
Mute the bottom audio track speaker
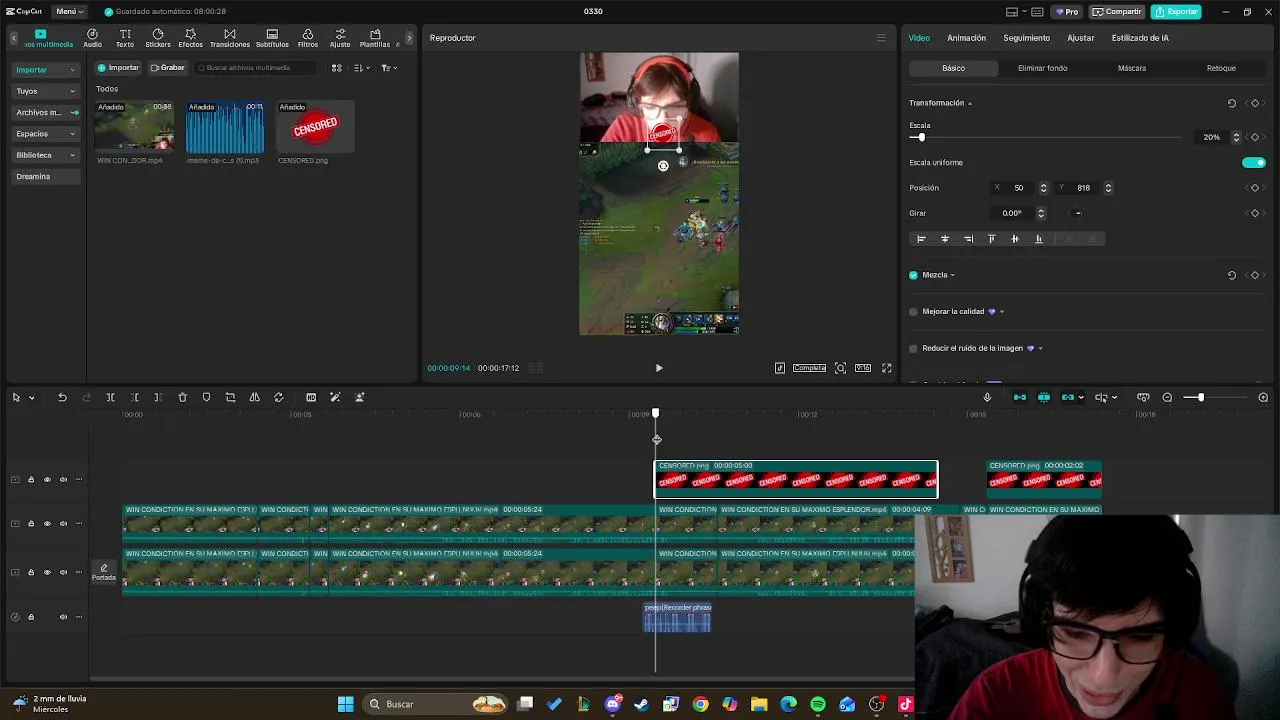(x=63, y=617)
